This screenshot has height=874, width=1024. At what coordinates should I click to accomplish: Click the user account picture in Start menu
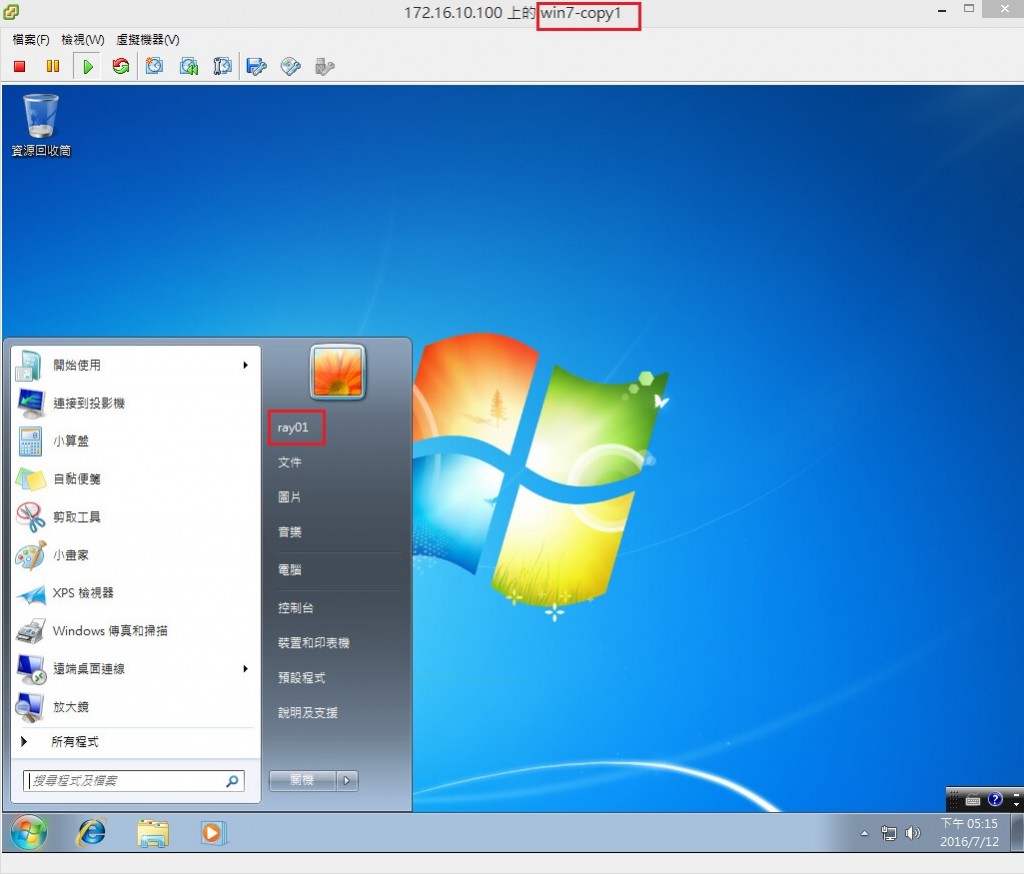click(x=338, y=372)
